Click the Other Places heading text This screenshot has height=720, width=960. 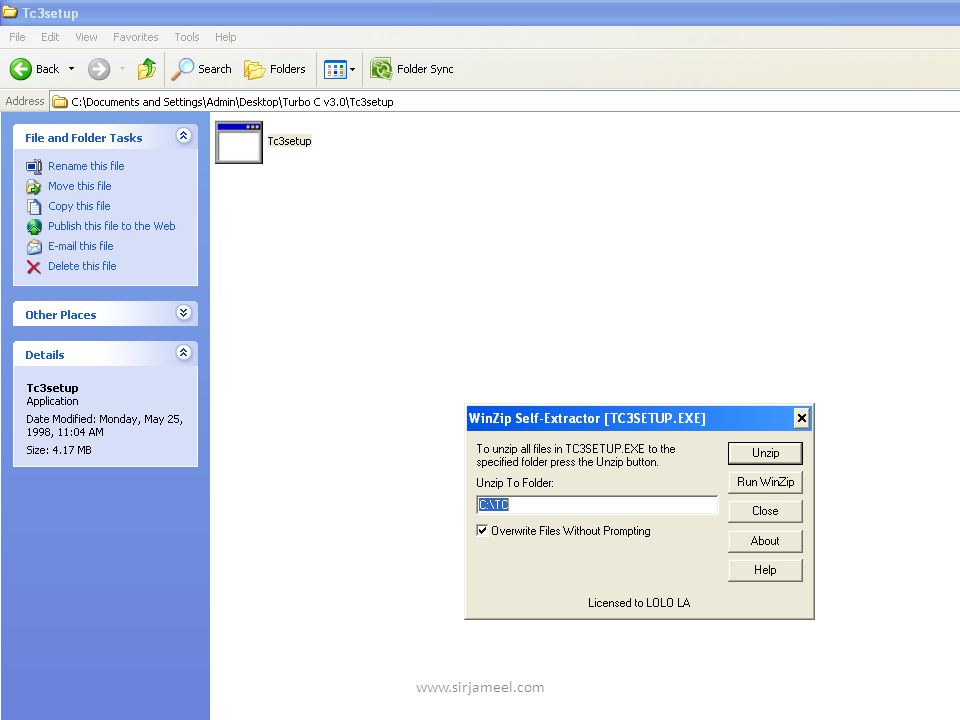click(61, 315)
